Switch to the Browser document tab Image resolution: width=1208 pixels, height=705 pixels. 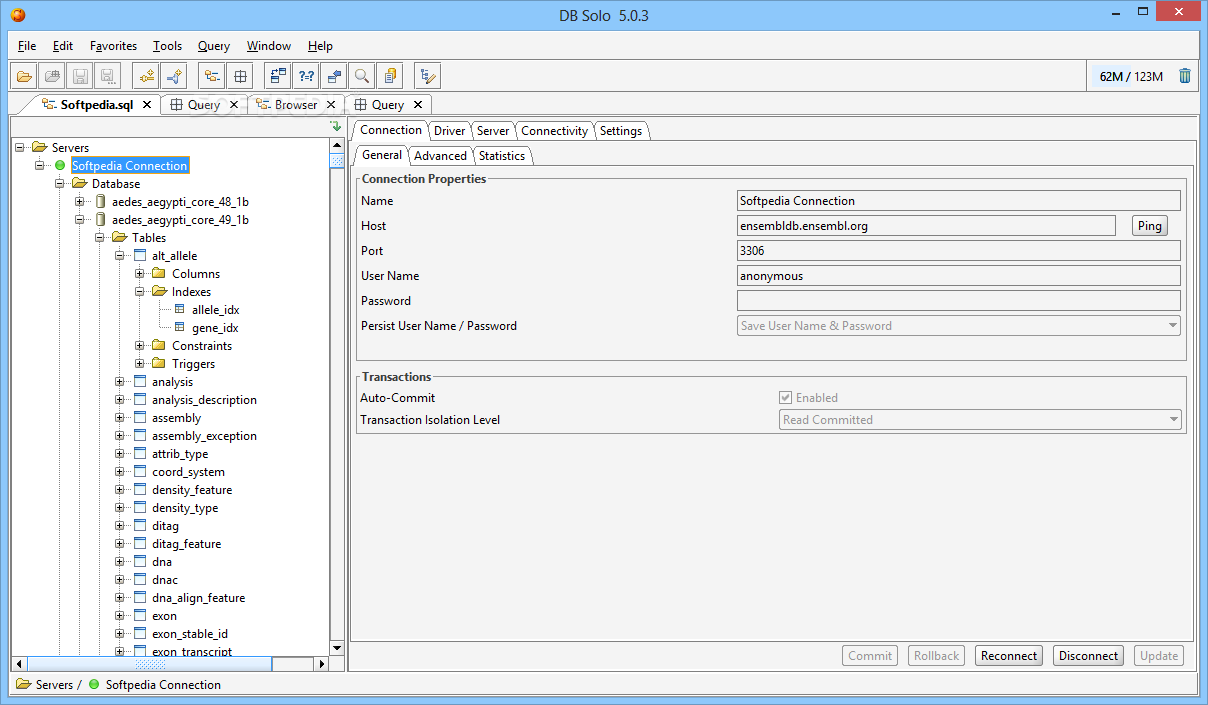coord(296,105)
